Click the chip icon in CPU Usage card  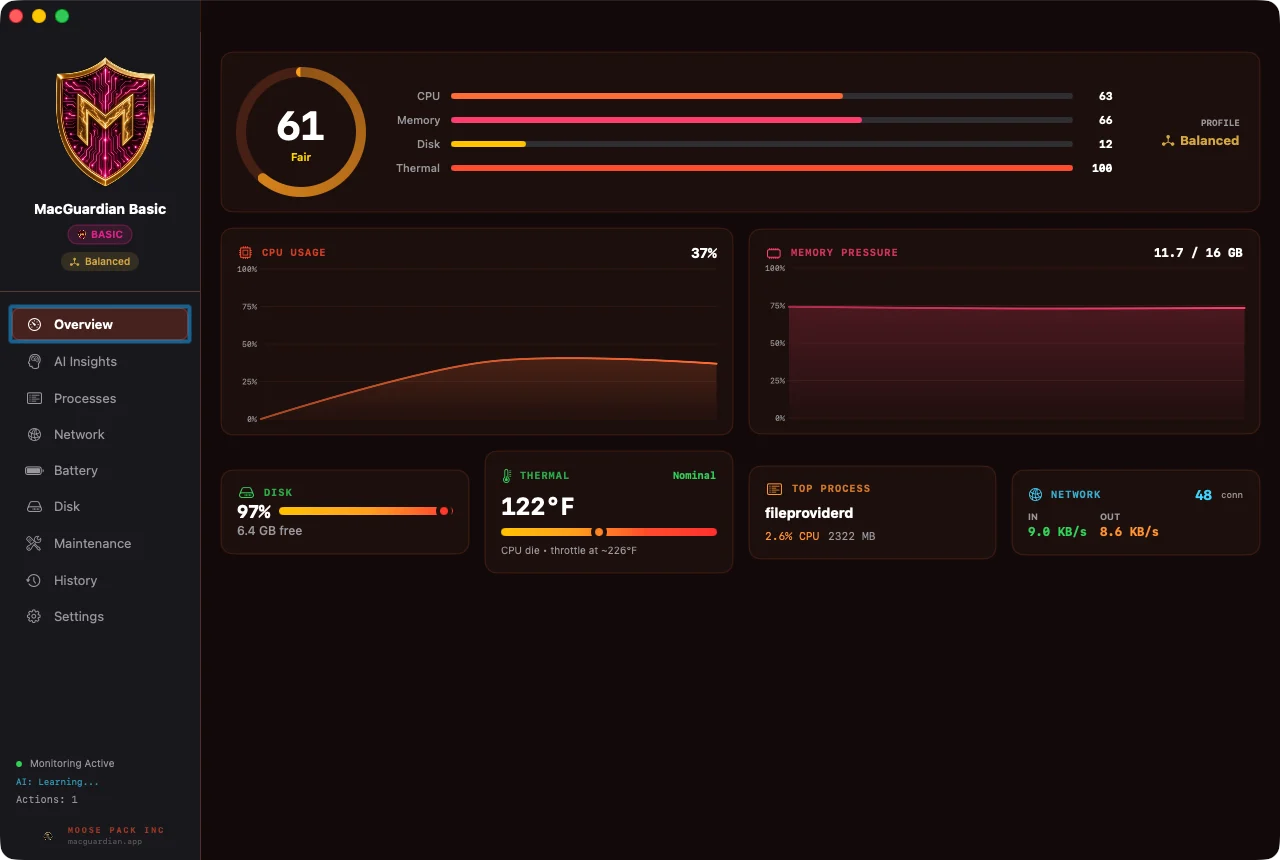tap(245, 253)
